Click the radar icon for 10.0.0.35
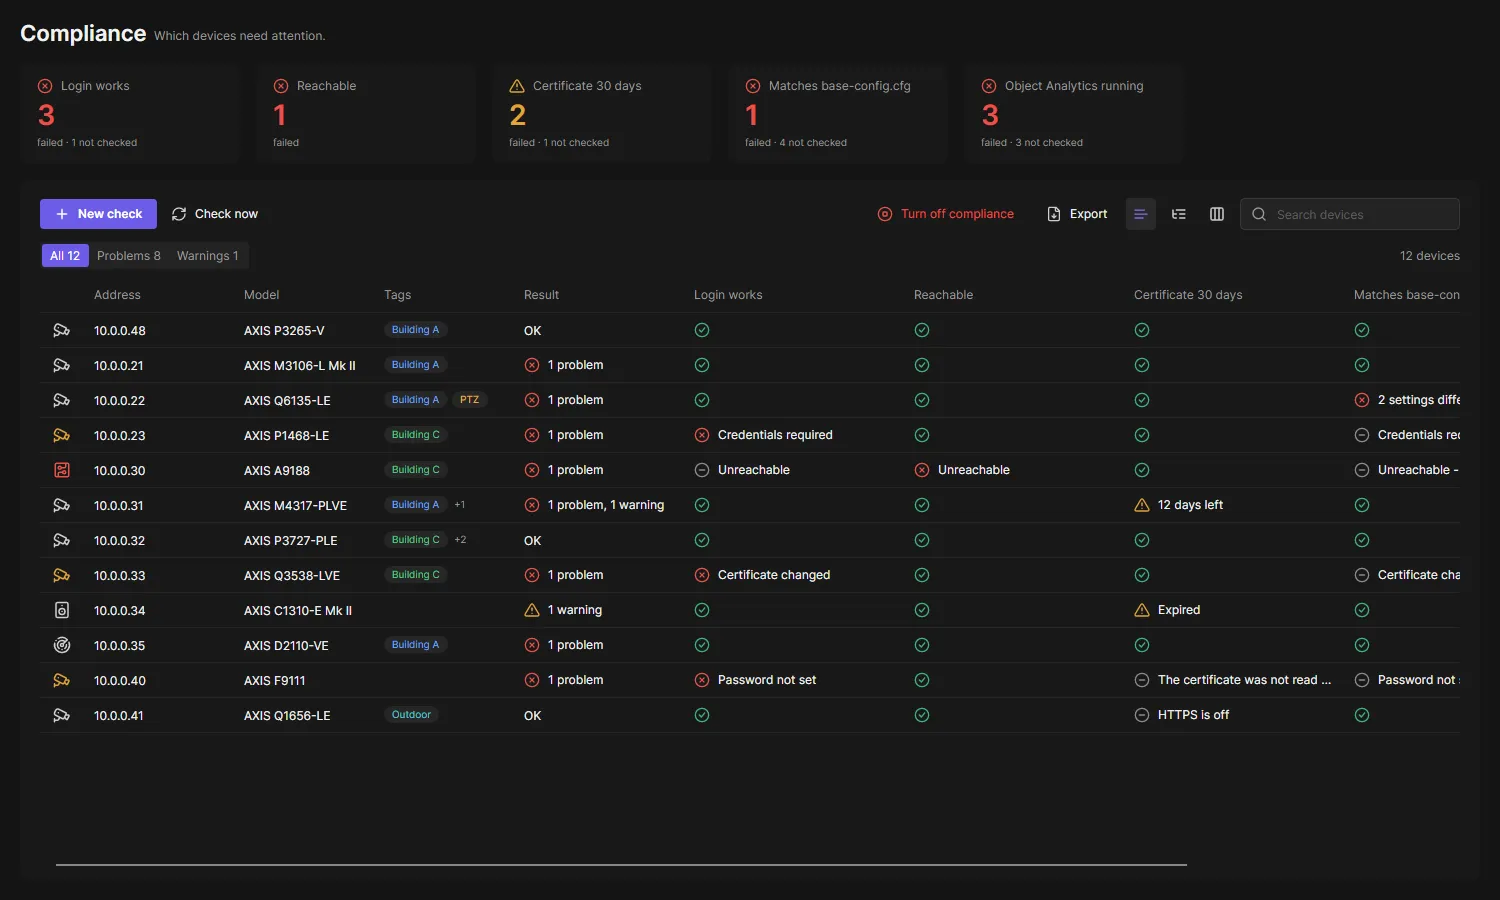Viewport: 1500px width, 900px height. (x=61, y=645)
